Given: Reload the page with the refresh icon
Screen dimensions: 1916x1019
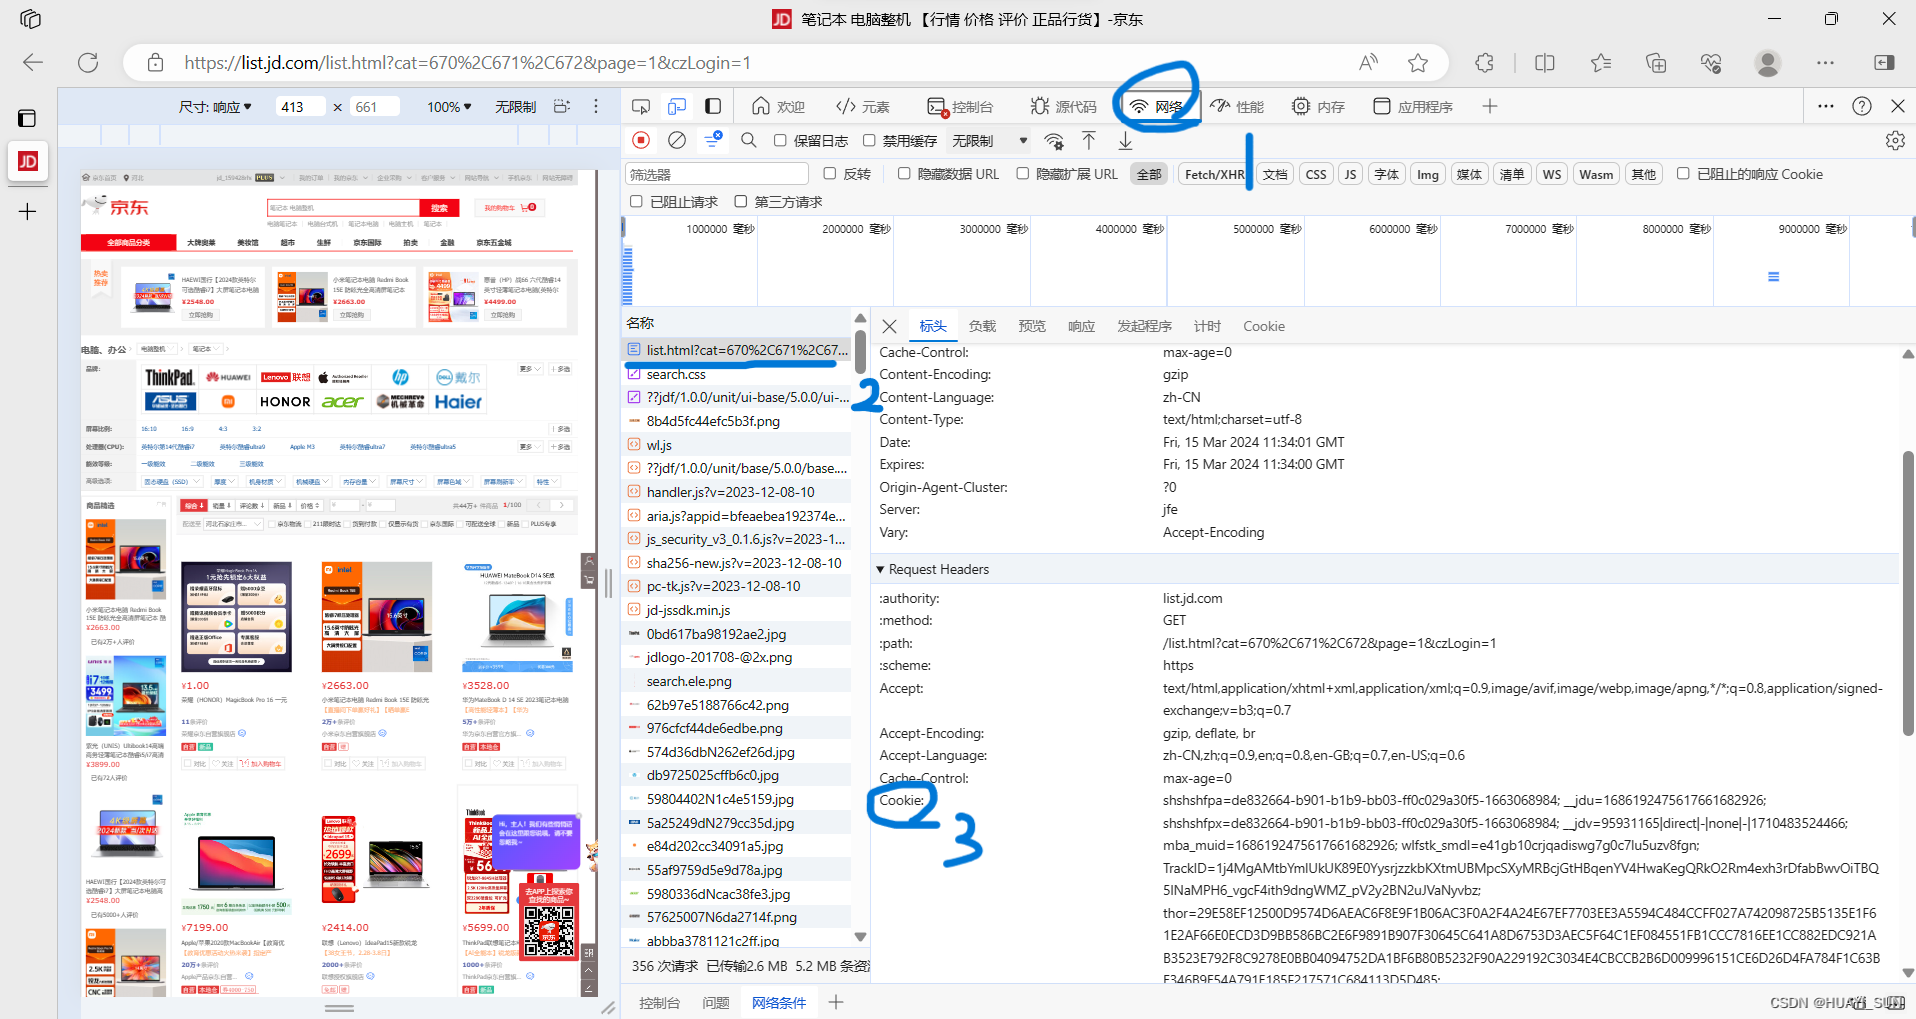Looking at the screenshot, I should pyautogui.click(x=88, y=62).
